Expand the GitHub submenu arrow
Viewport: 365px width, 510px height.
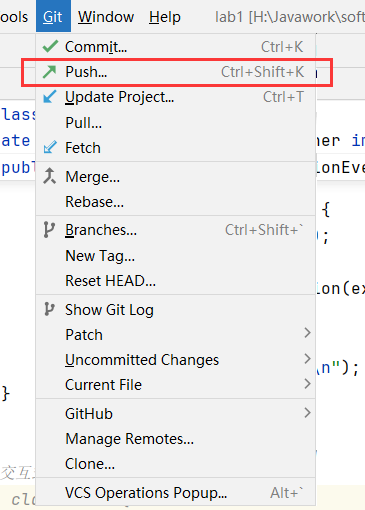click(307, 413)
